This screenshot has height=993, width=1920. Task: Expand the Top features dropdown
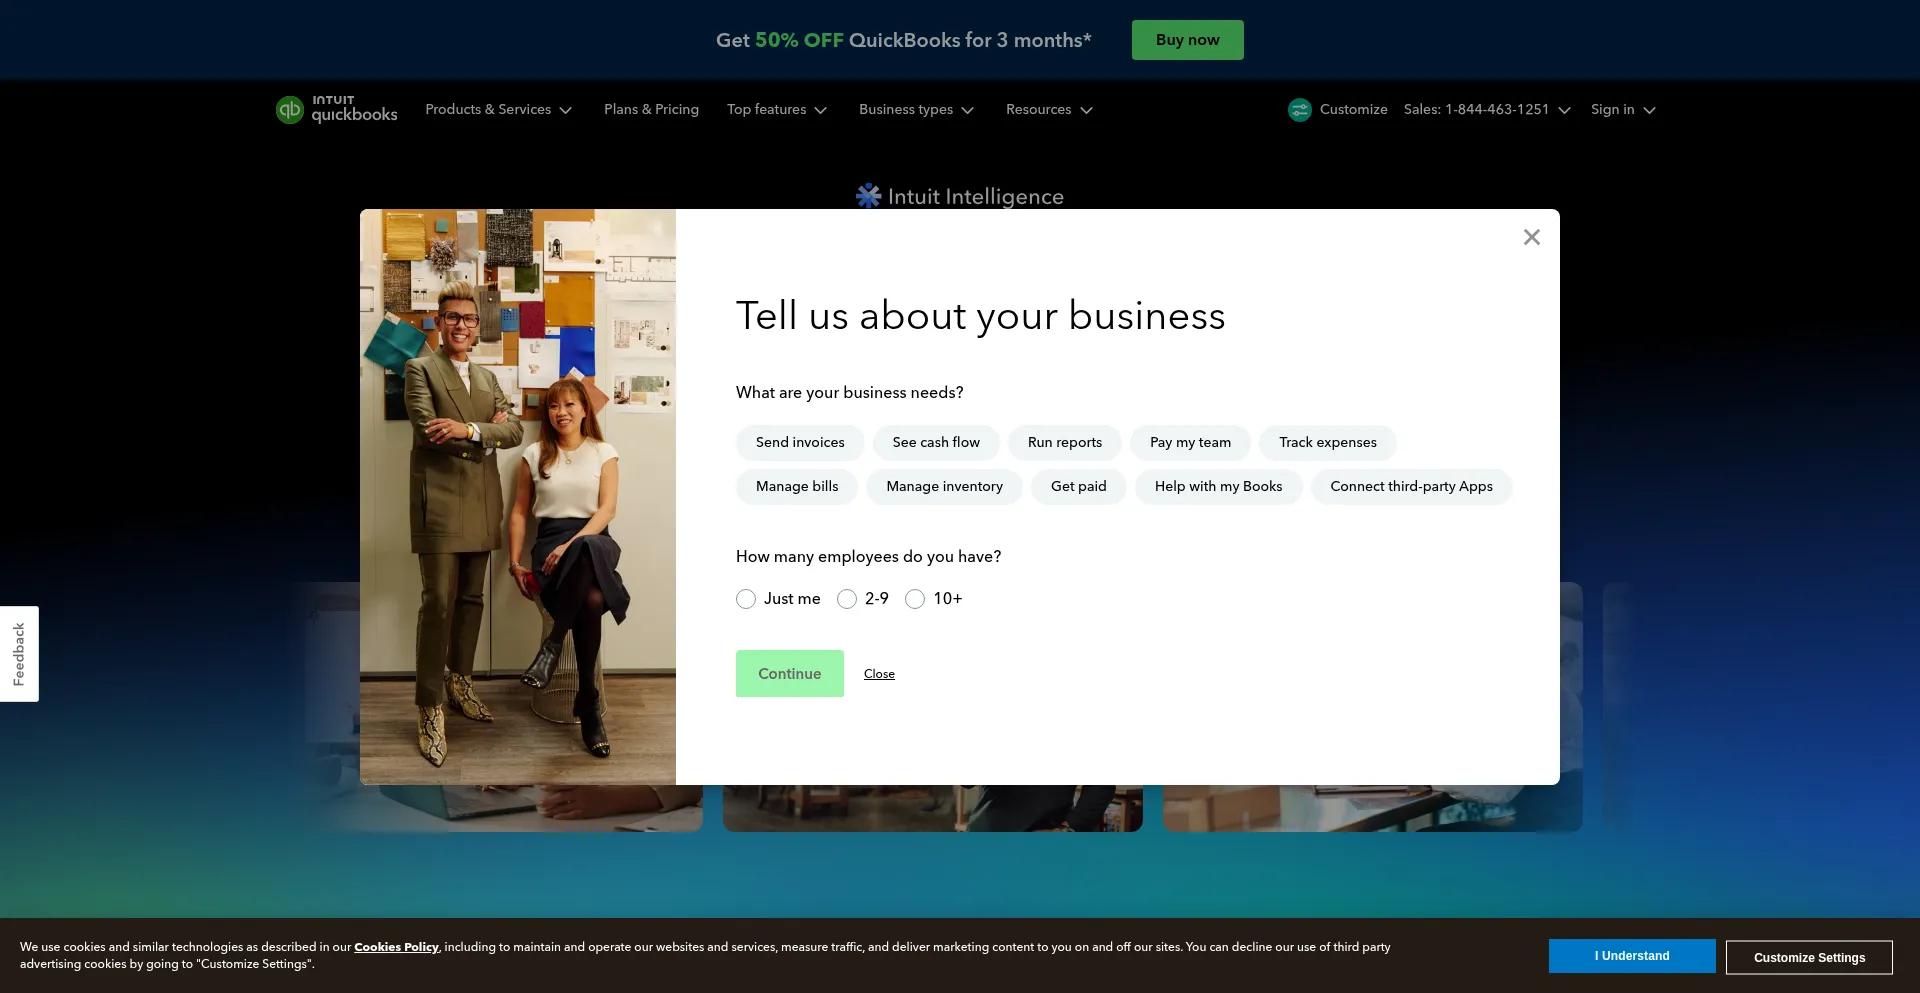click(x=777, y=110)
